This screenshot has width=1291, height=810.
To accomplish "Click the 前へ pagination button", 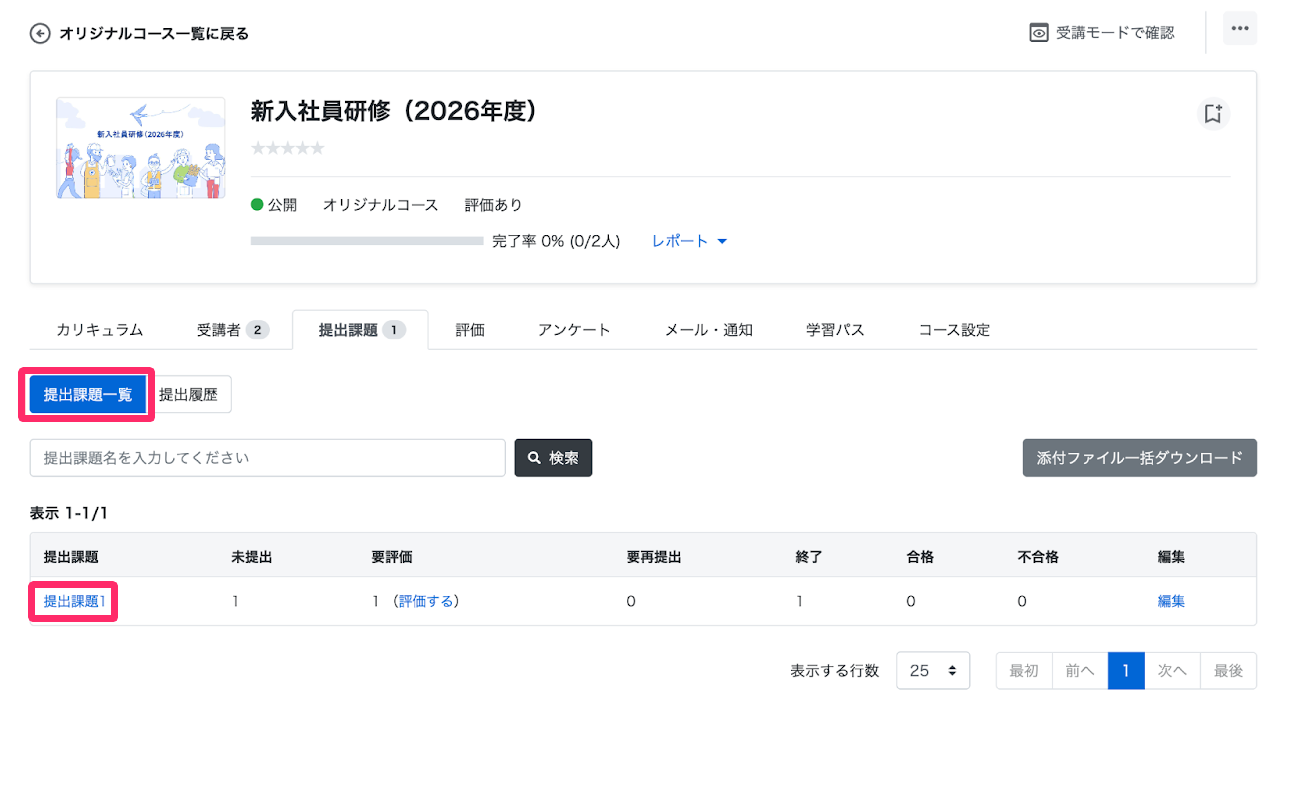I will click(1080, 671).
